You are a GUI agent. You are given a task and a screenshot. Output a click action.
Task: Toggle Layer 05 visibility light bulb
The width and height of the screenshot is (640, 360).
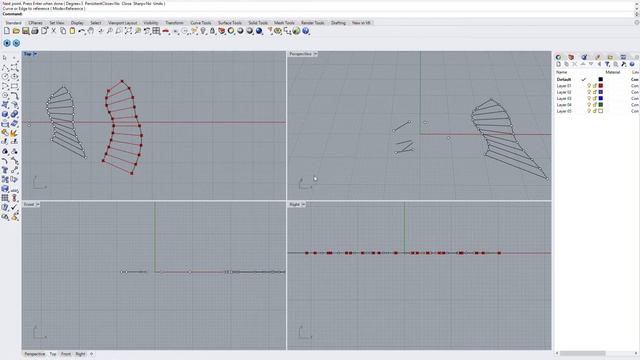[589, 111]
